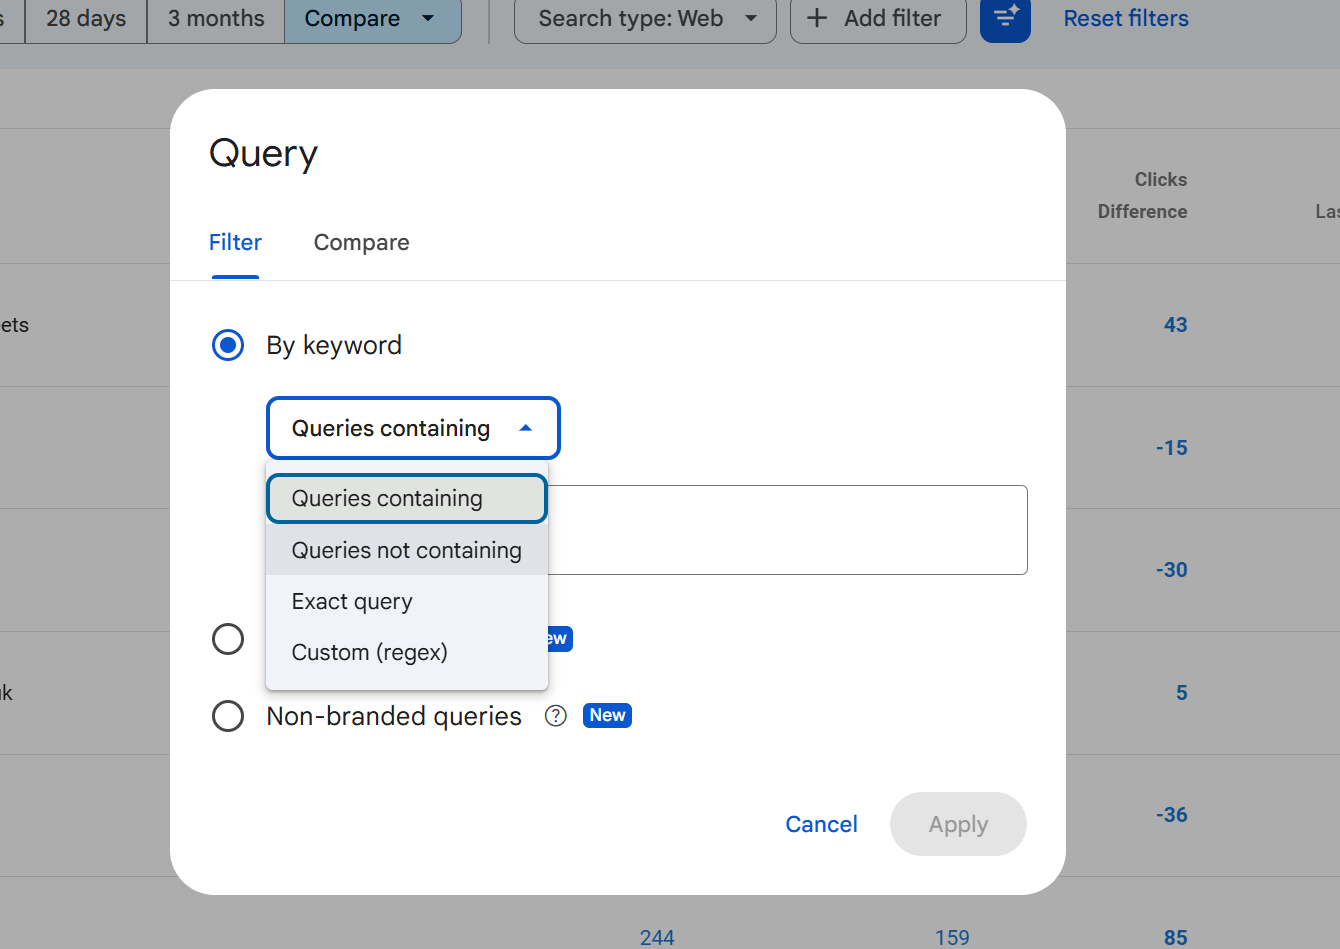Select the Non-branded queries radio option
1340x949 pixels.
[x=228, y=716]
